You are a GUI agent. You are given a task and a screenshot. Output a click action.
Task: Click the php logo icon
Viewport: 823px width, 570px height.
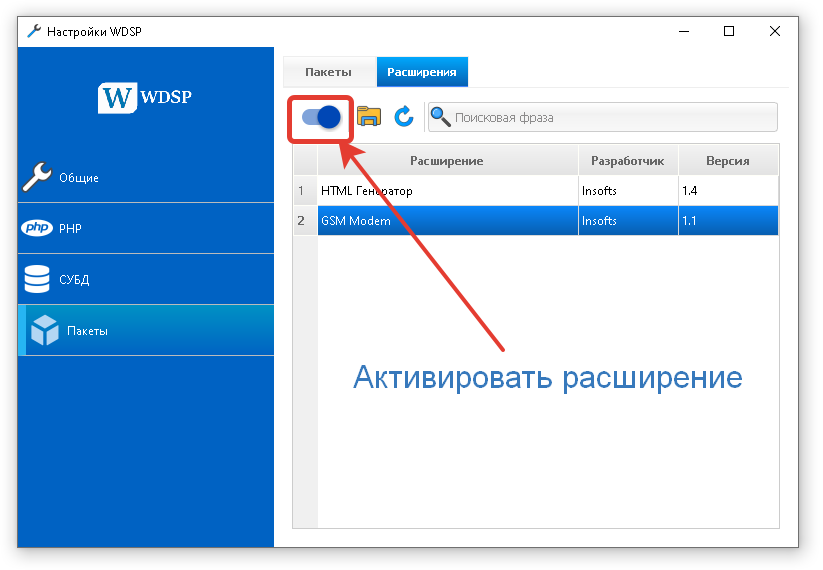tap(37, 228)
